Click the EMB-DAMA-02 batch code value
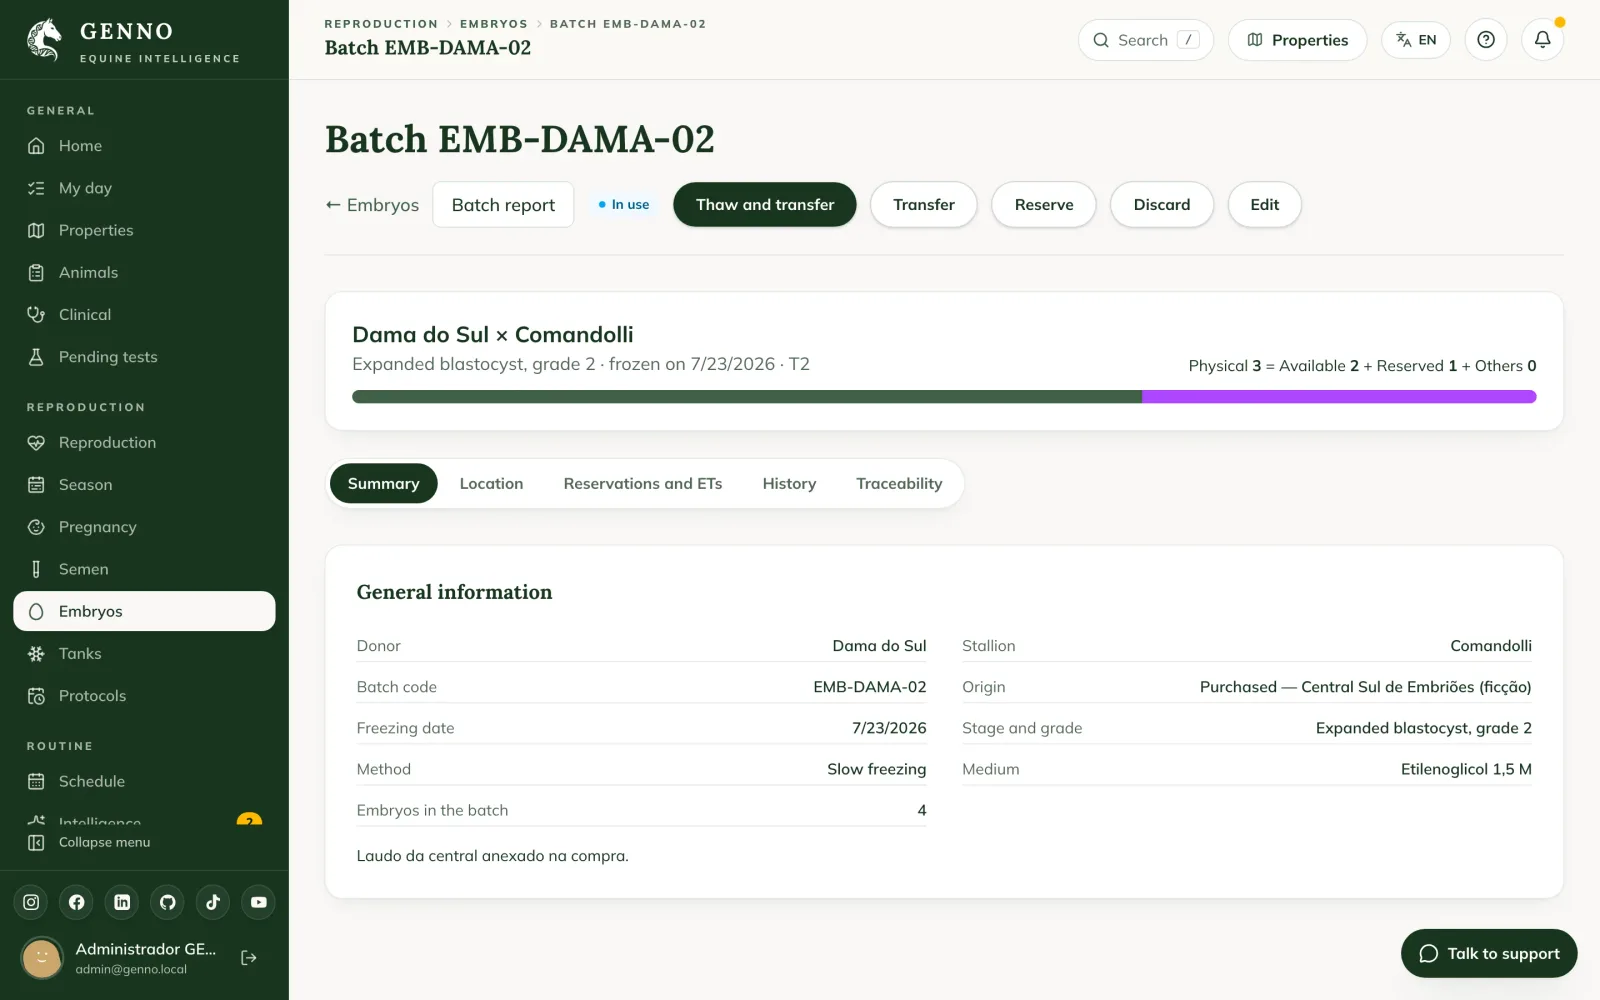The image size is (1600, 1000). (x=870, y=687)
